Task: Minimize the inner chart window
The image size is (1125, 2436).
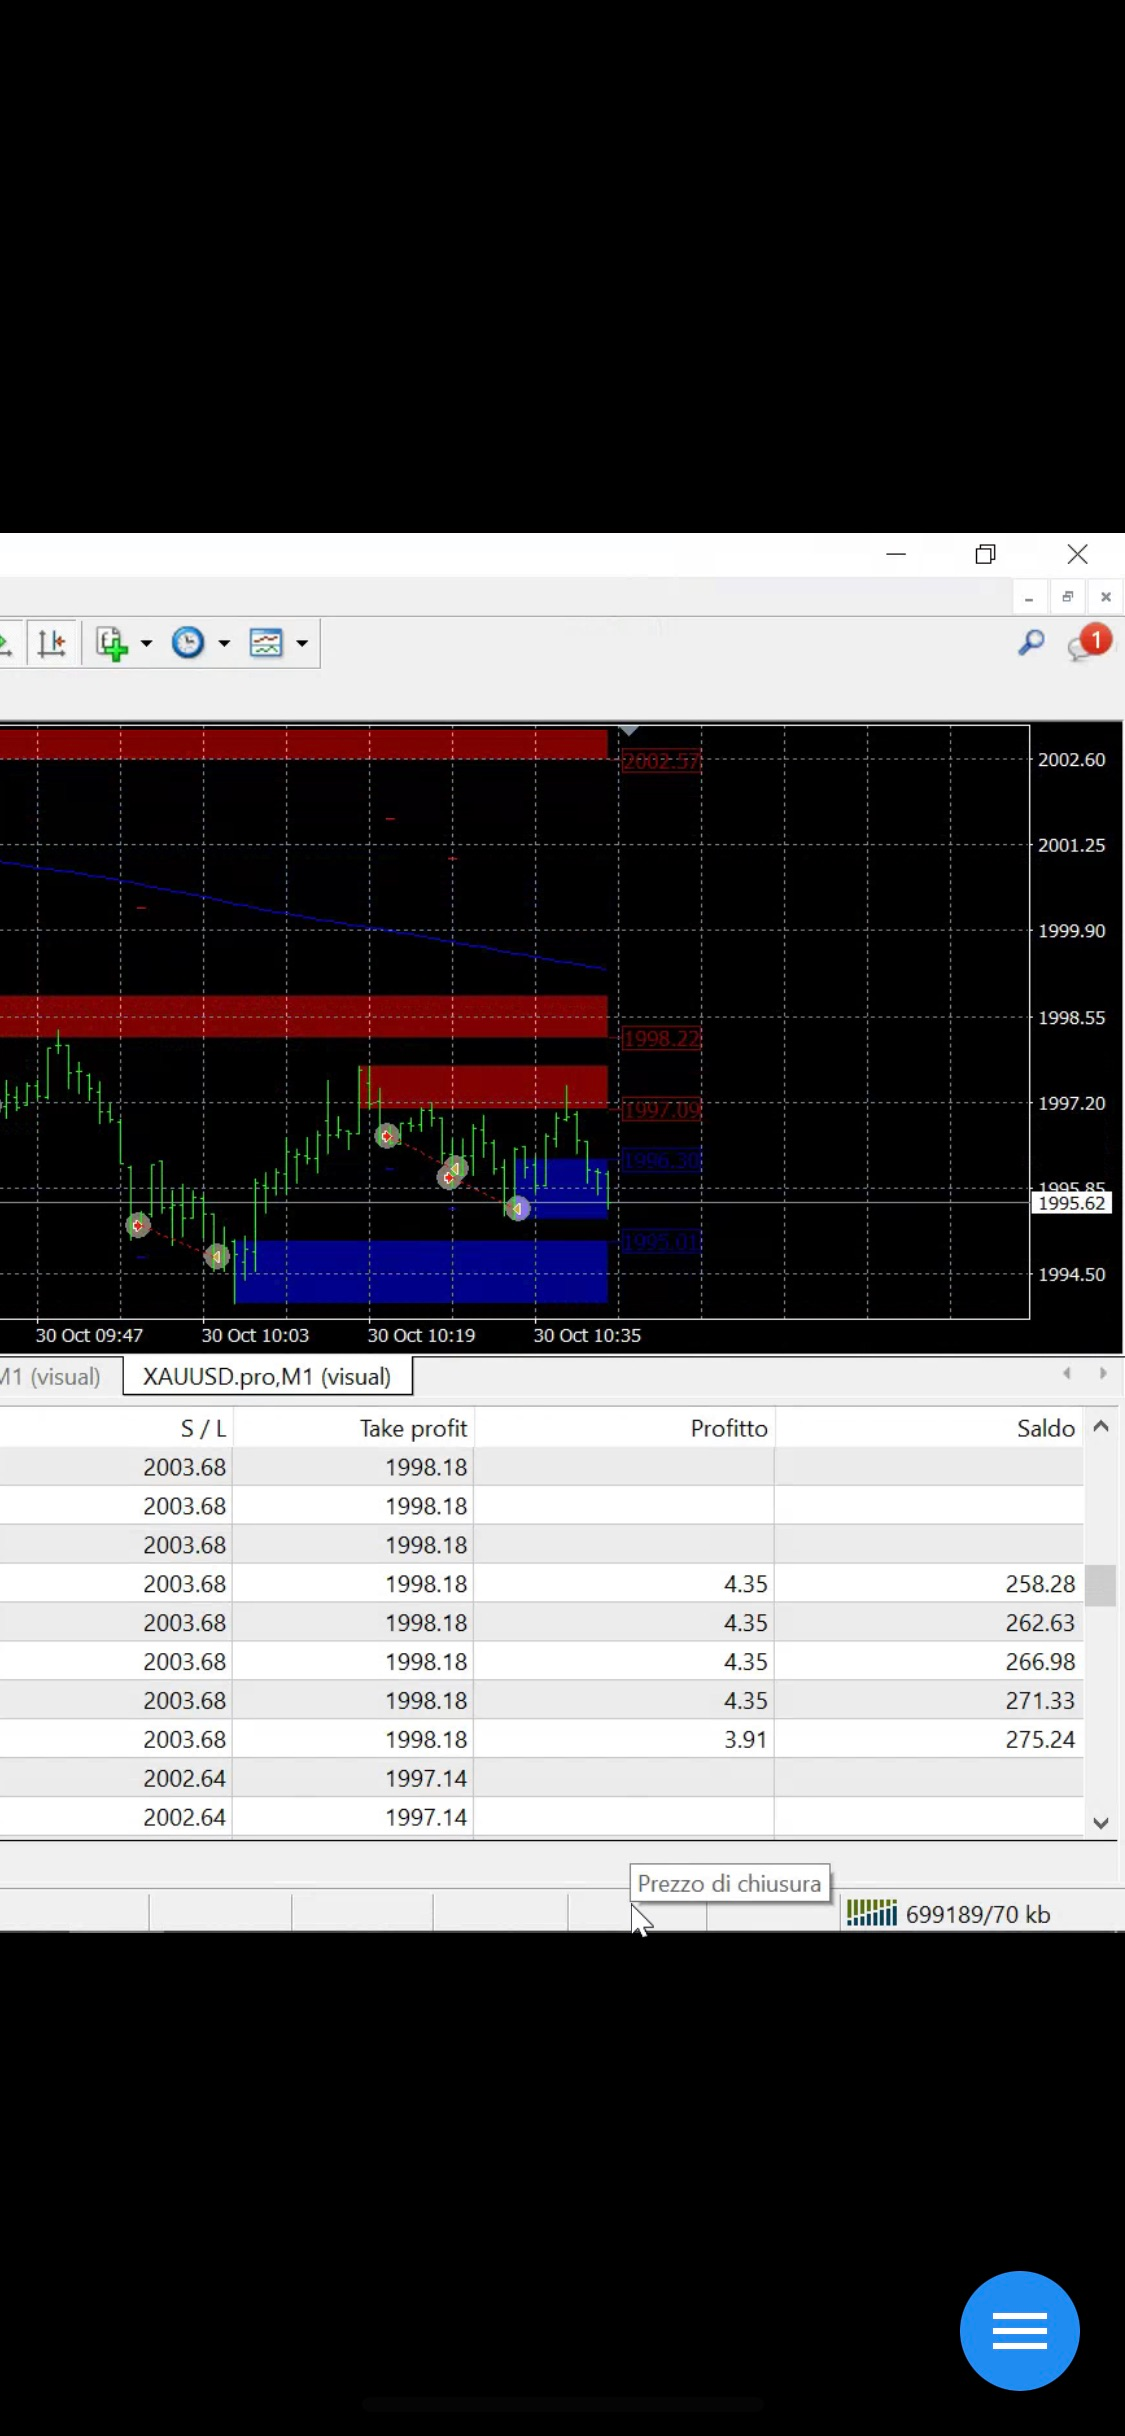Action: [x=1029, y=598]
